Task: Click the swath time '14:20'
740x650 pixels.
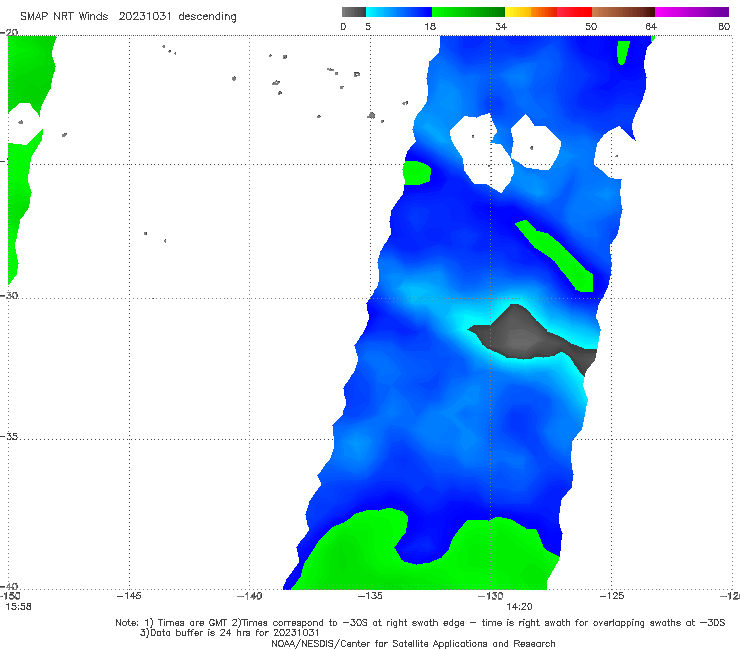Action: pyautogui.click(x=519, y=607)
